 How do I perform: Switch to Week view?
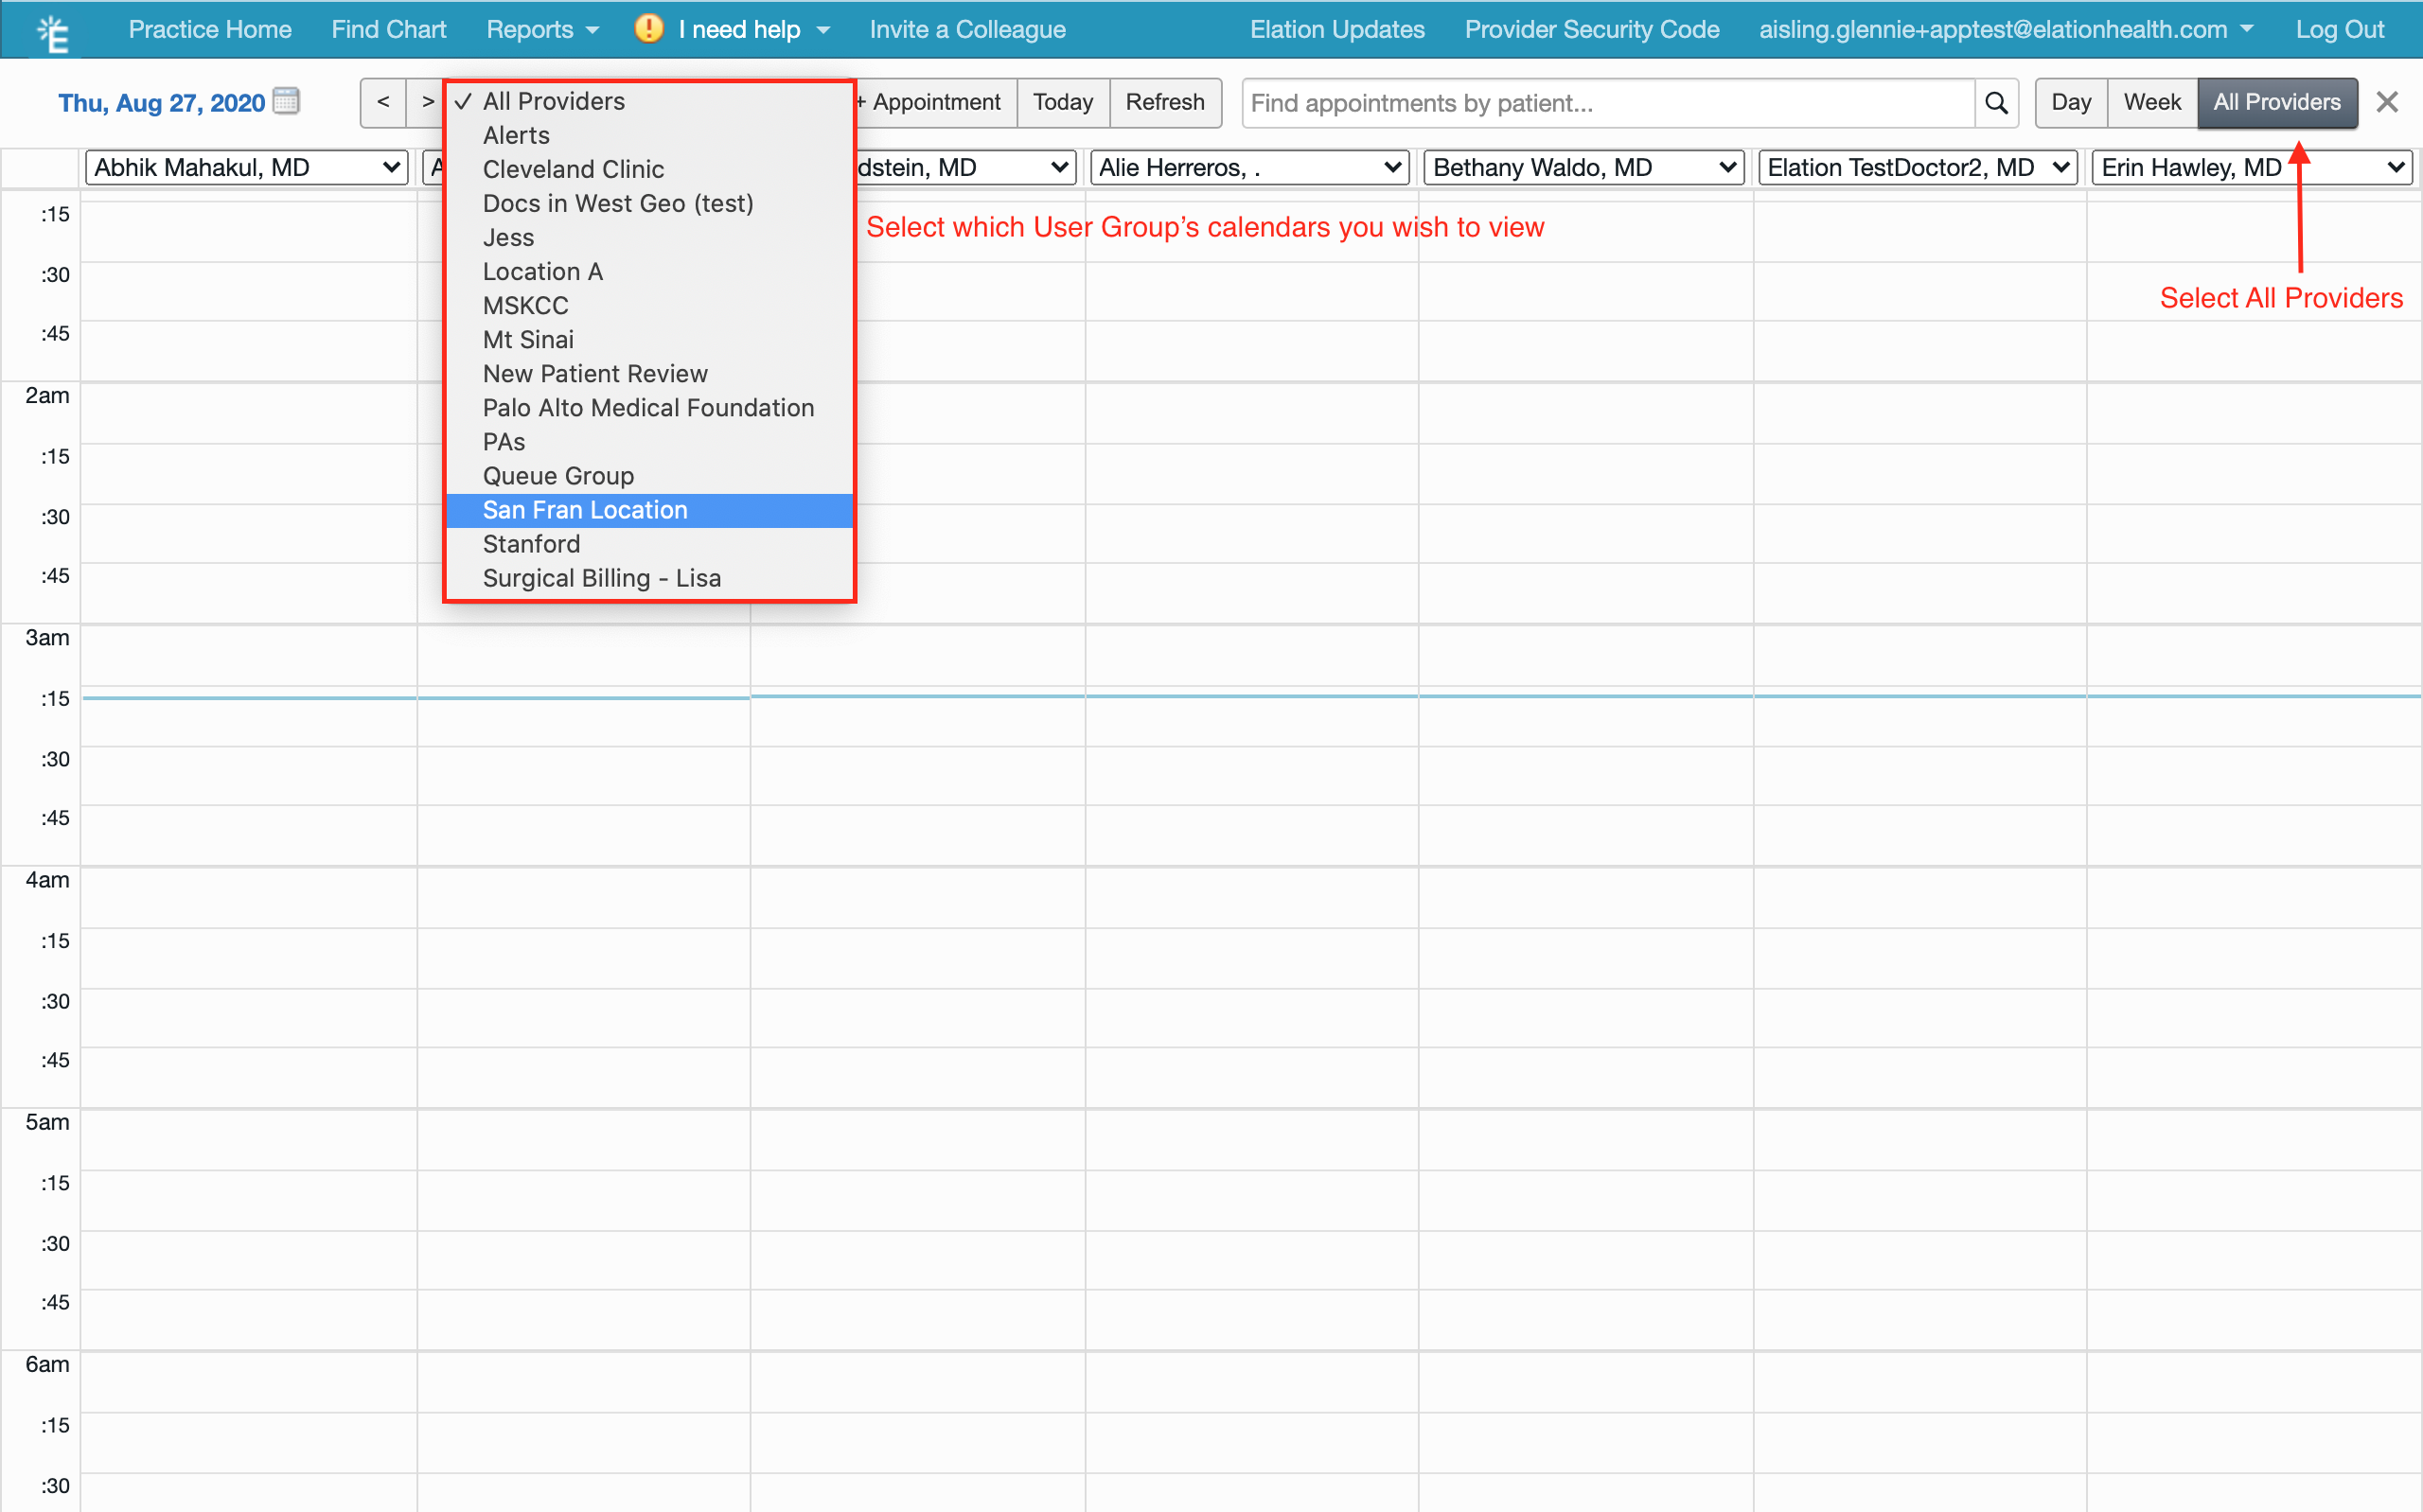coord(2151,102)
